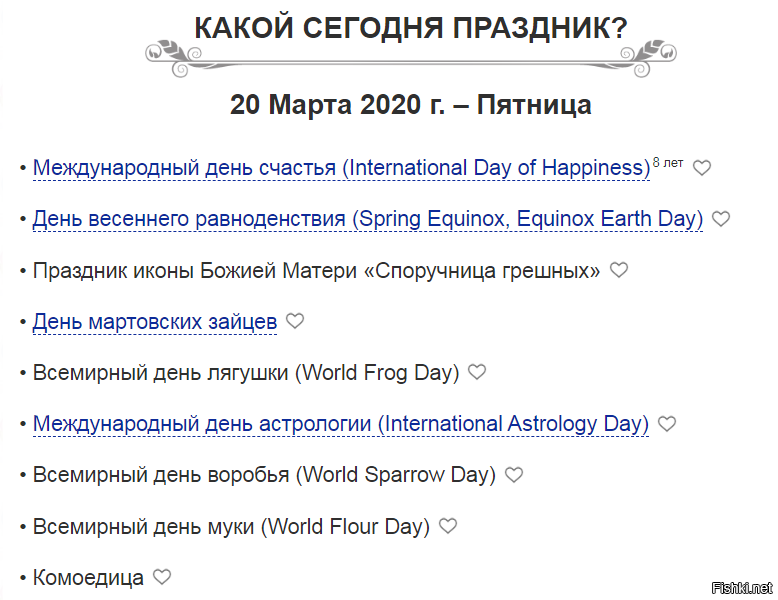778x600 pixels.
Task: Click the Комоедица entry text
Action: pyautogui.click(x=88, y=578)
